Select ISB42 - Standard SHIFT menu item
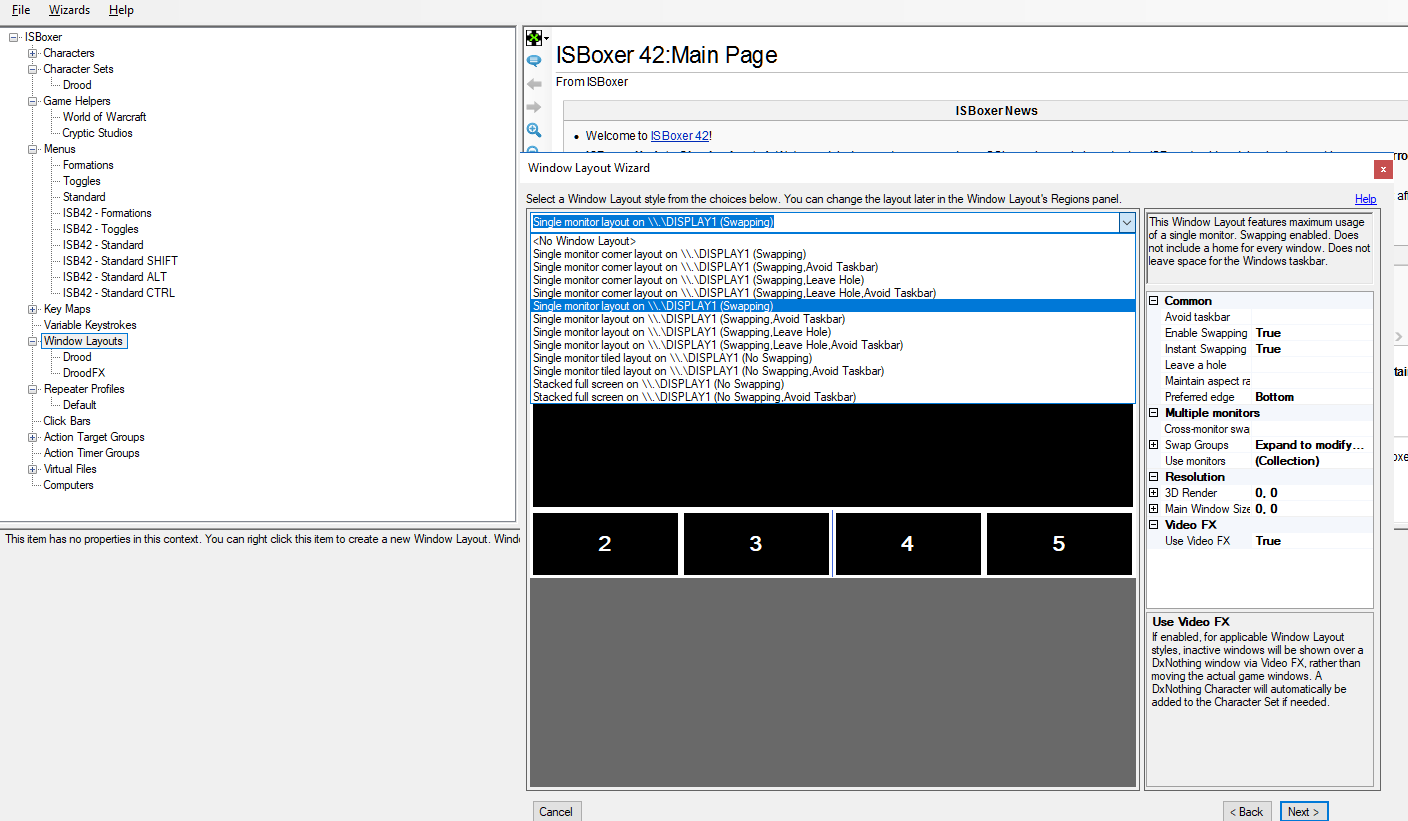The height and width of the screenshot is (821, 1408). [120, 261]
